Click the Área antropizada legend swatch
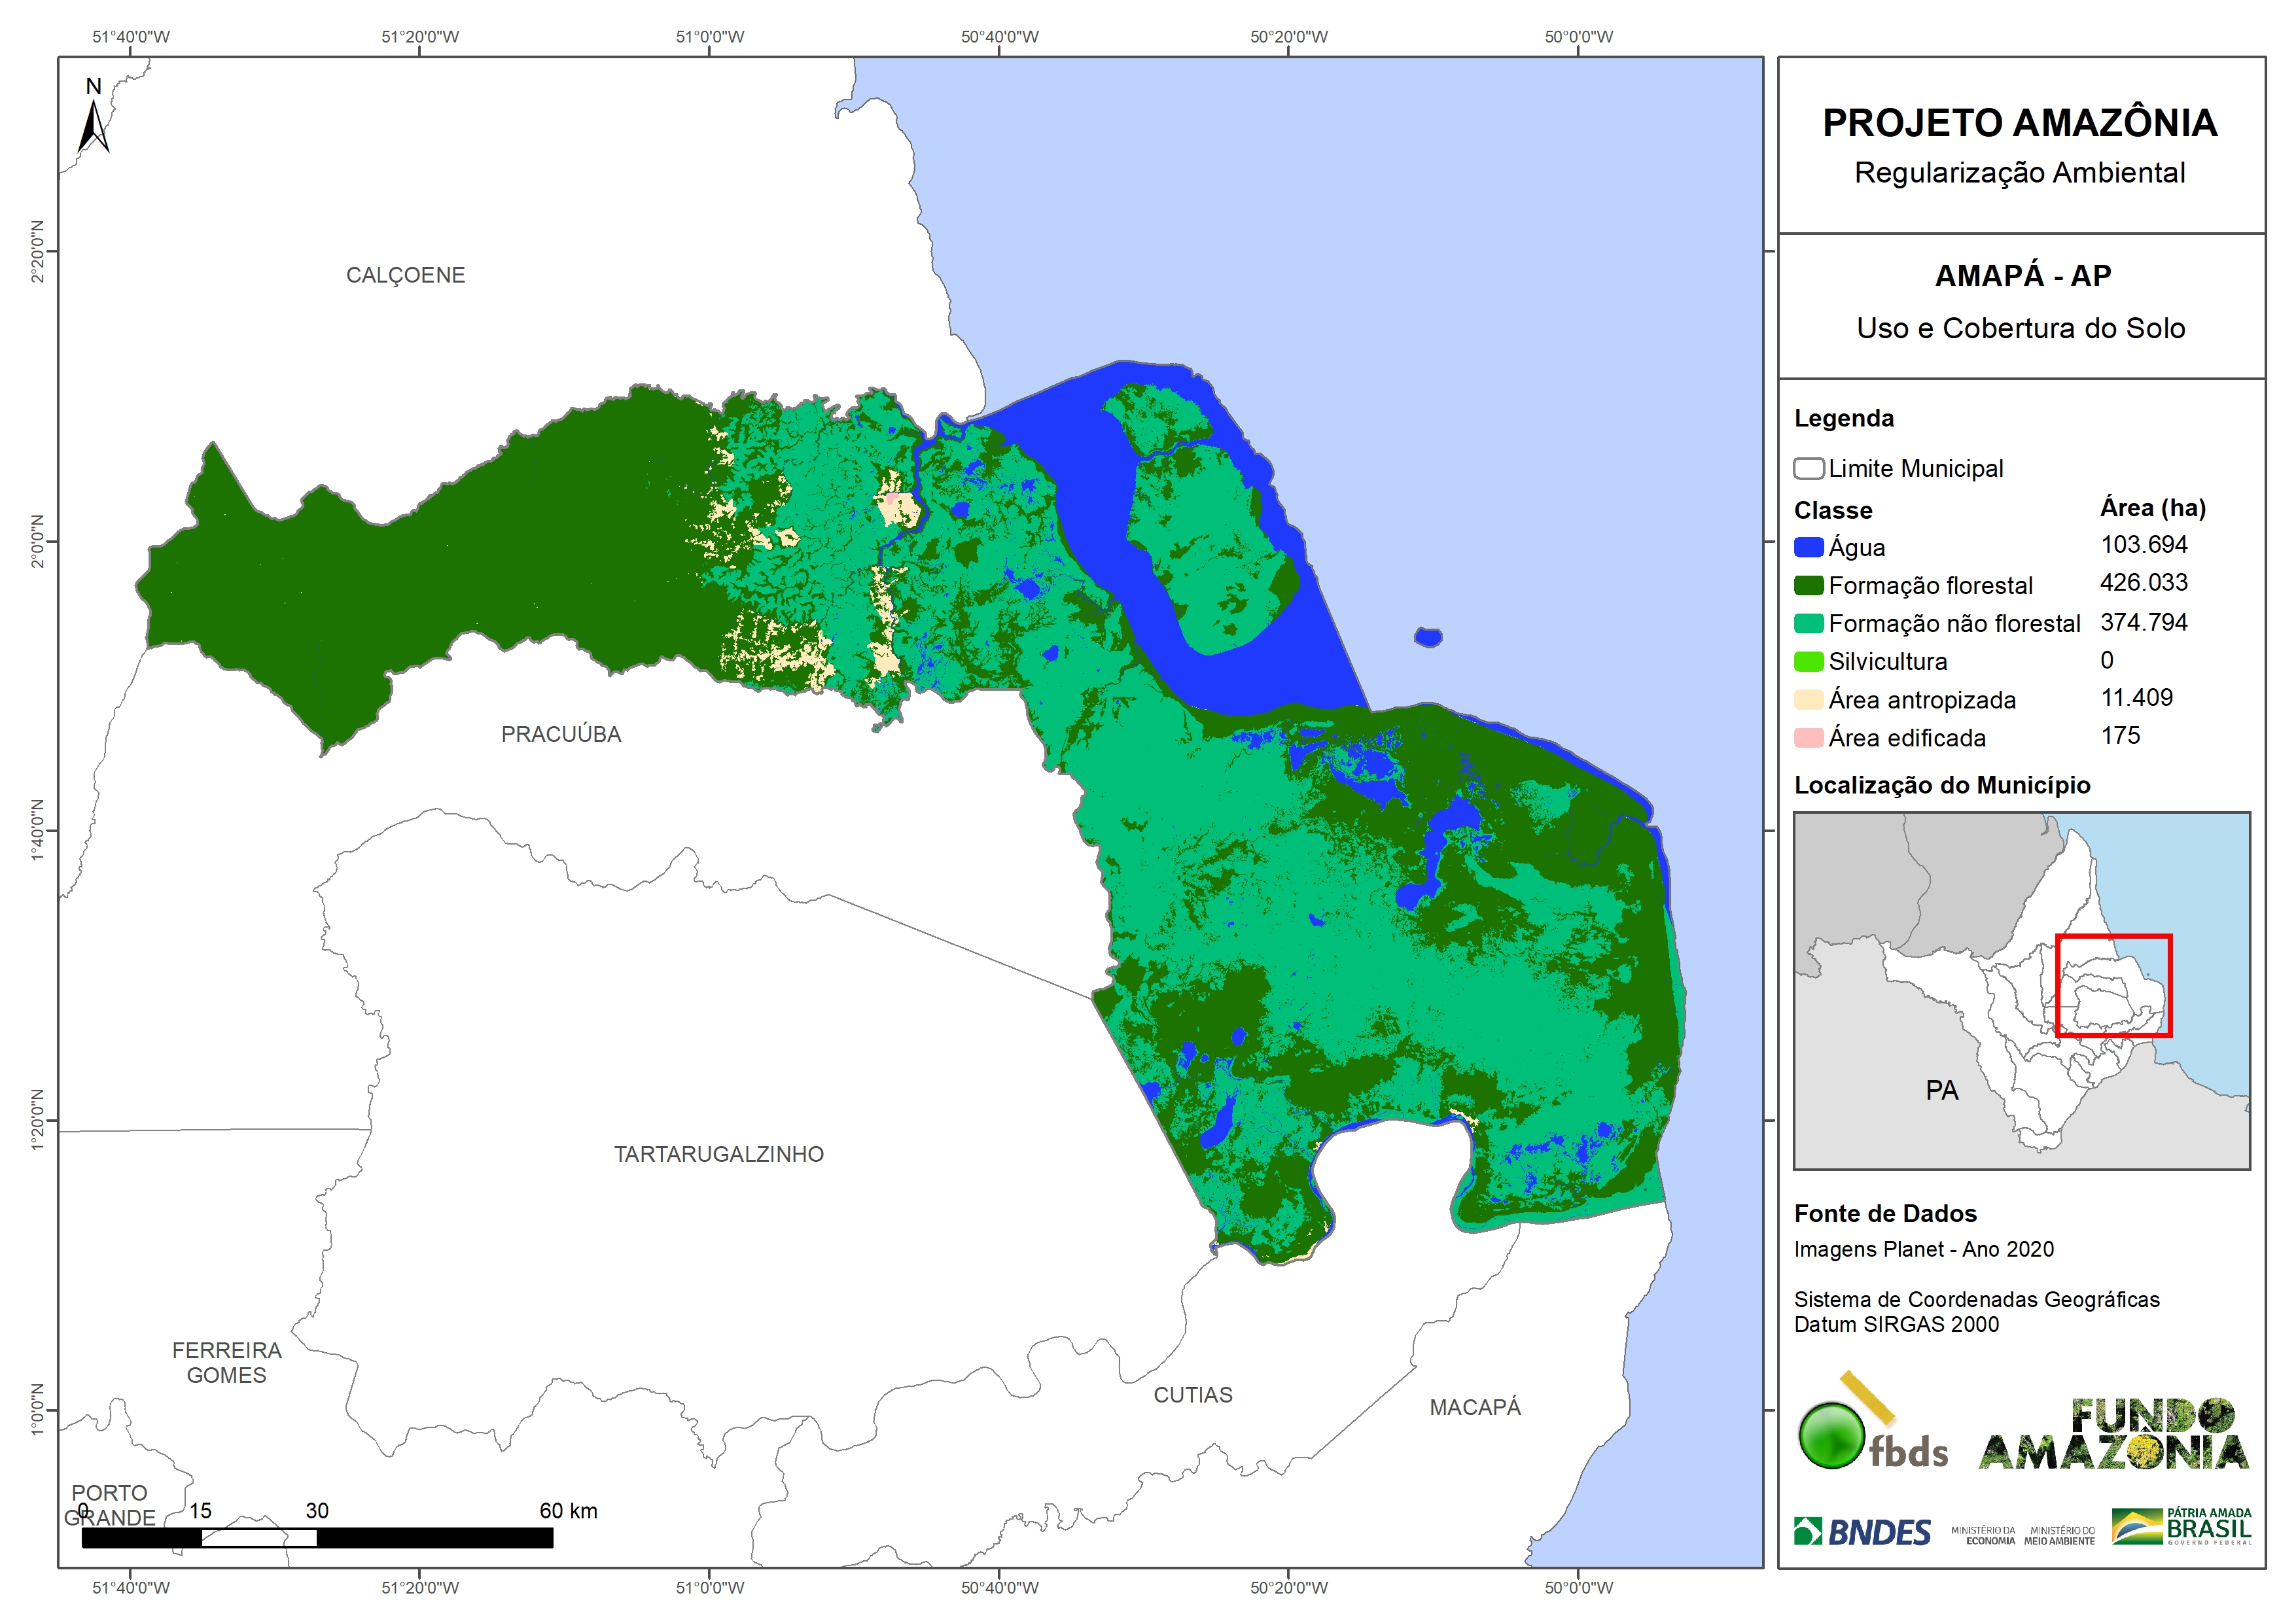The width and height of the screenshot is (2296, 1623). pos(1808,699)
